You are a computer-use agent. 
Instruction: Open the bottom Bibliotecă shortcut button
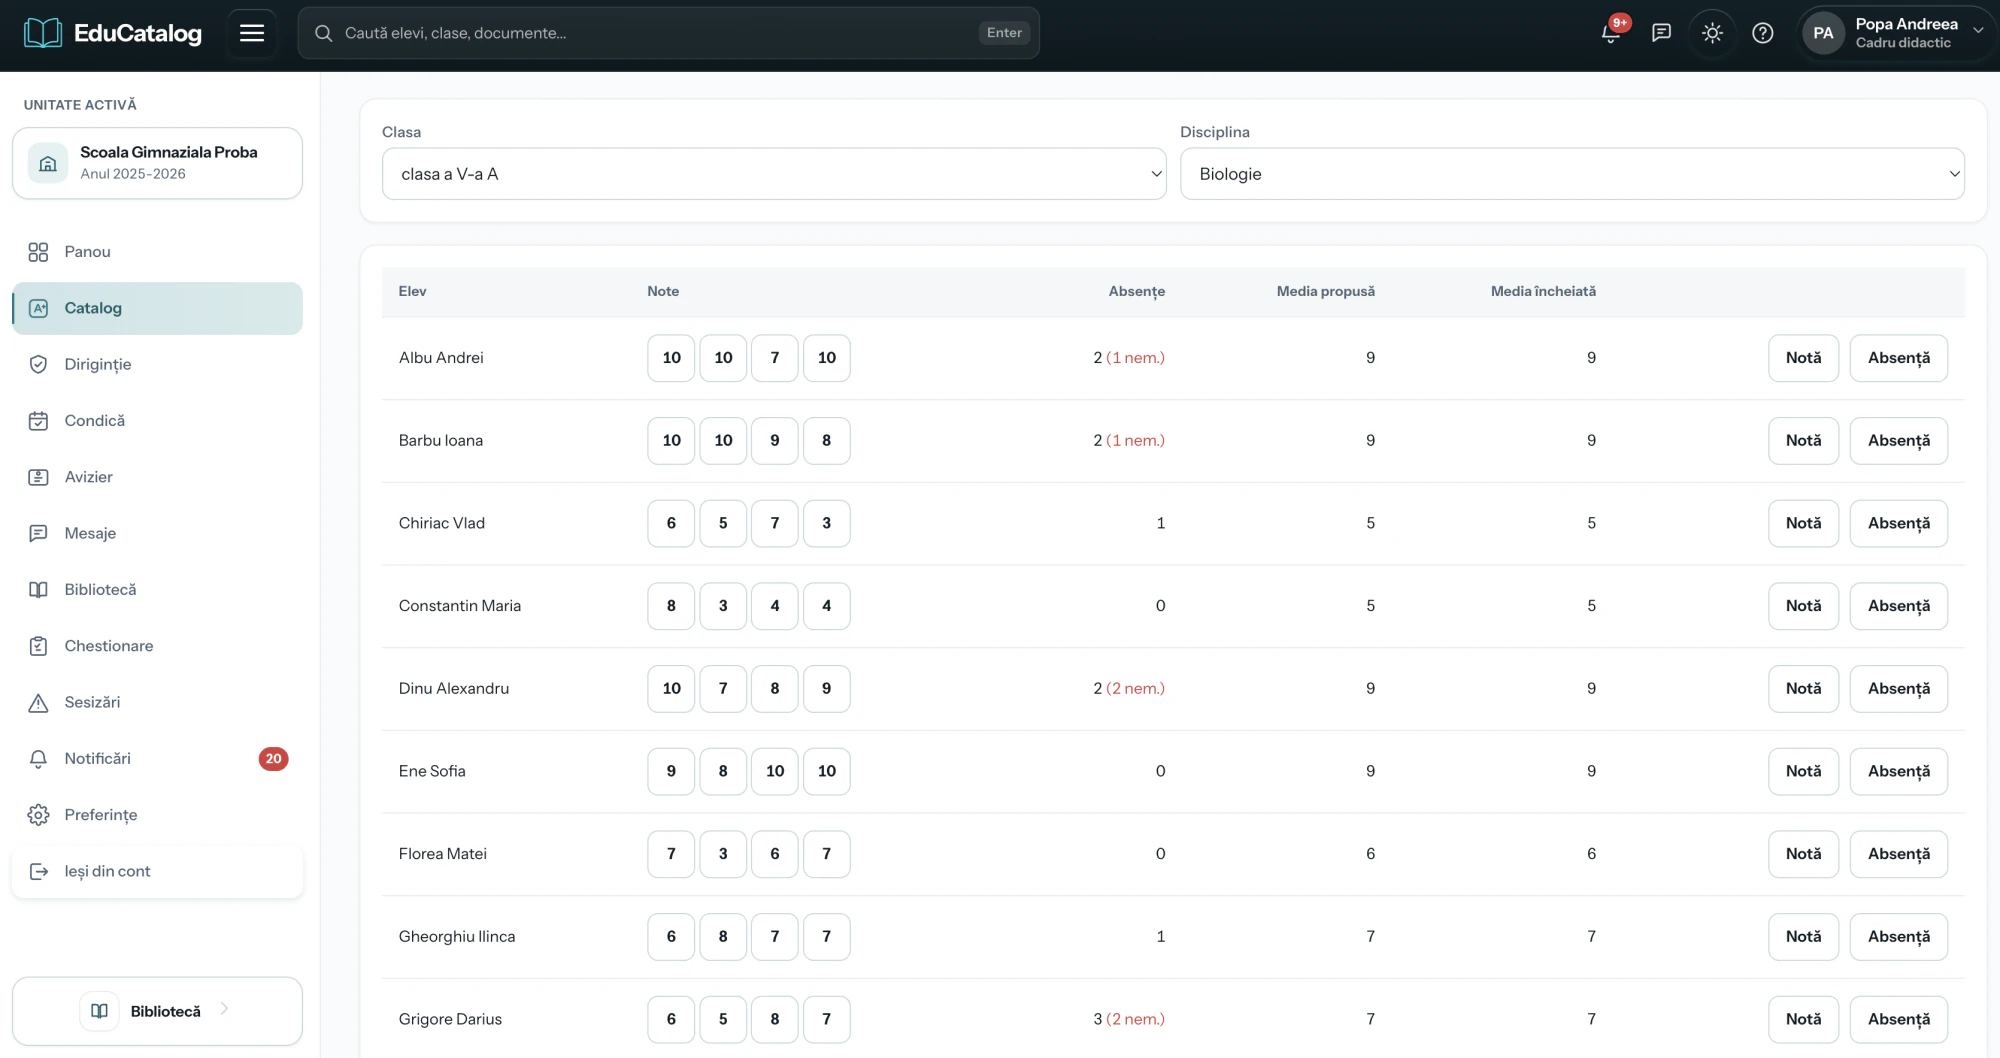pyautogui.click(x=157, y=1011)
